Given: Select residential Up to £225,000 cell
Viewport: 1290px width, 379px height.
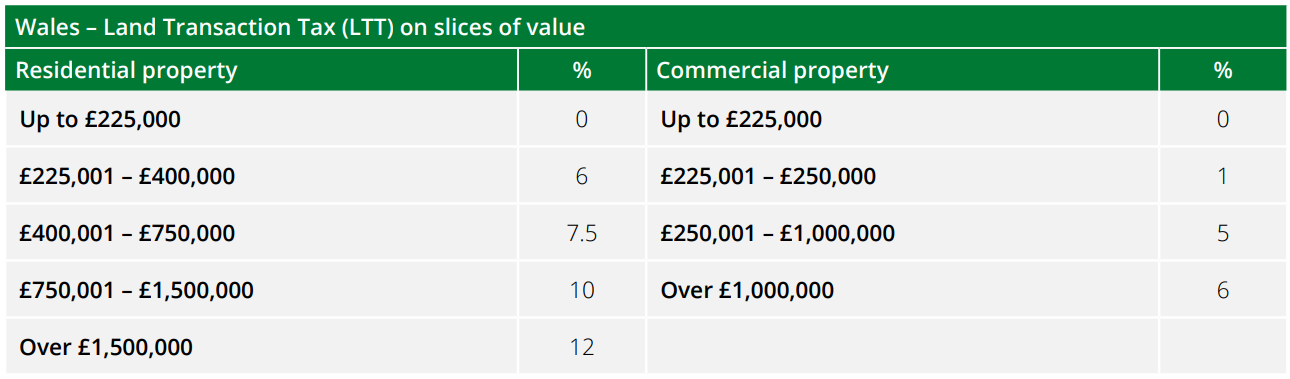Looking at the screenshot, I should (x=261, y=120).
